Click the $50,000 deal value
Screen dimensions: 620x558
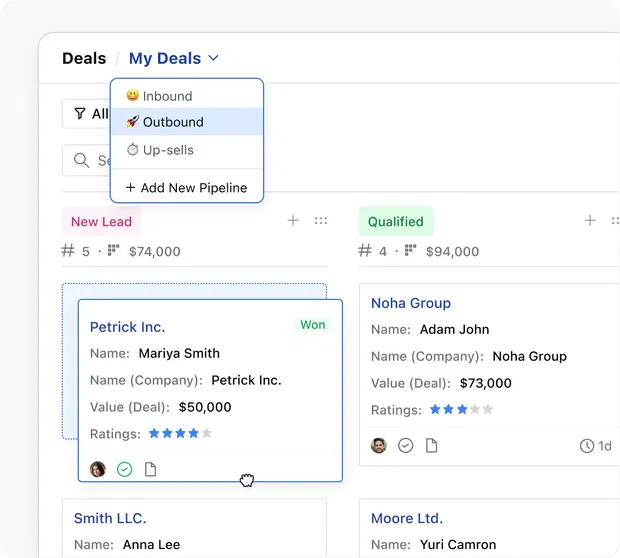(205, 407)
